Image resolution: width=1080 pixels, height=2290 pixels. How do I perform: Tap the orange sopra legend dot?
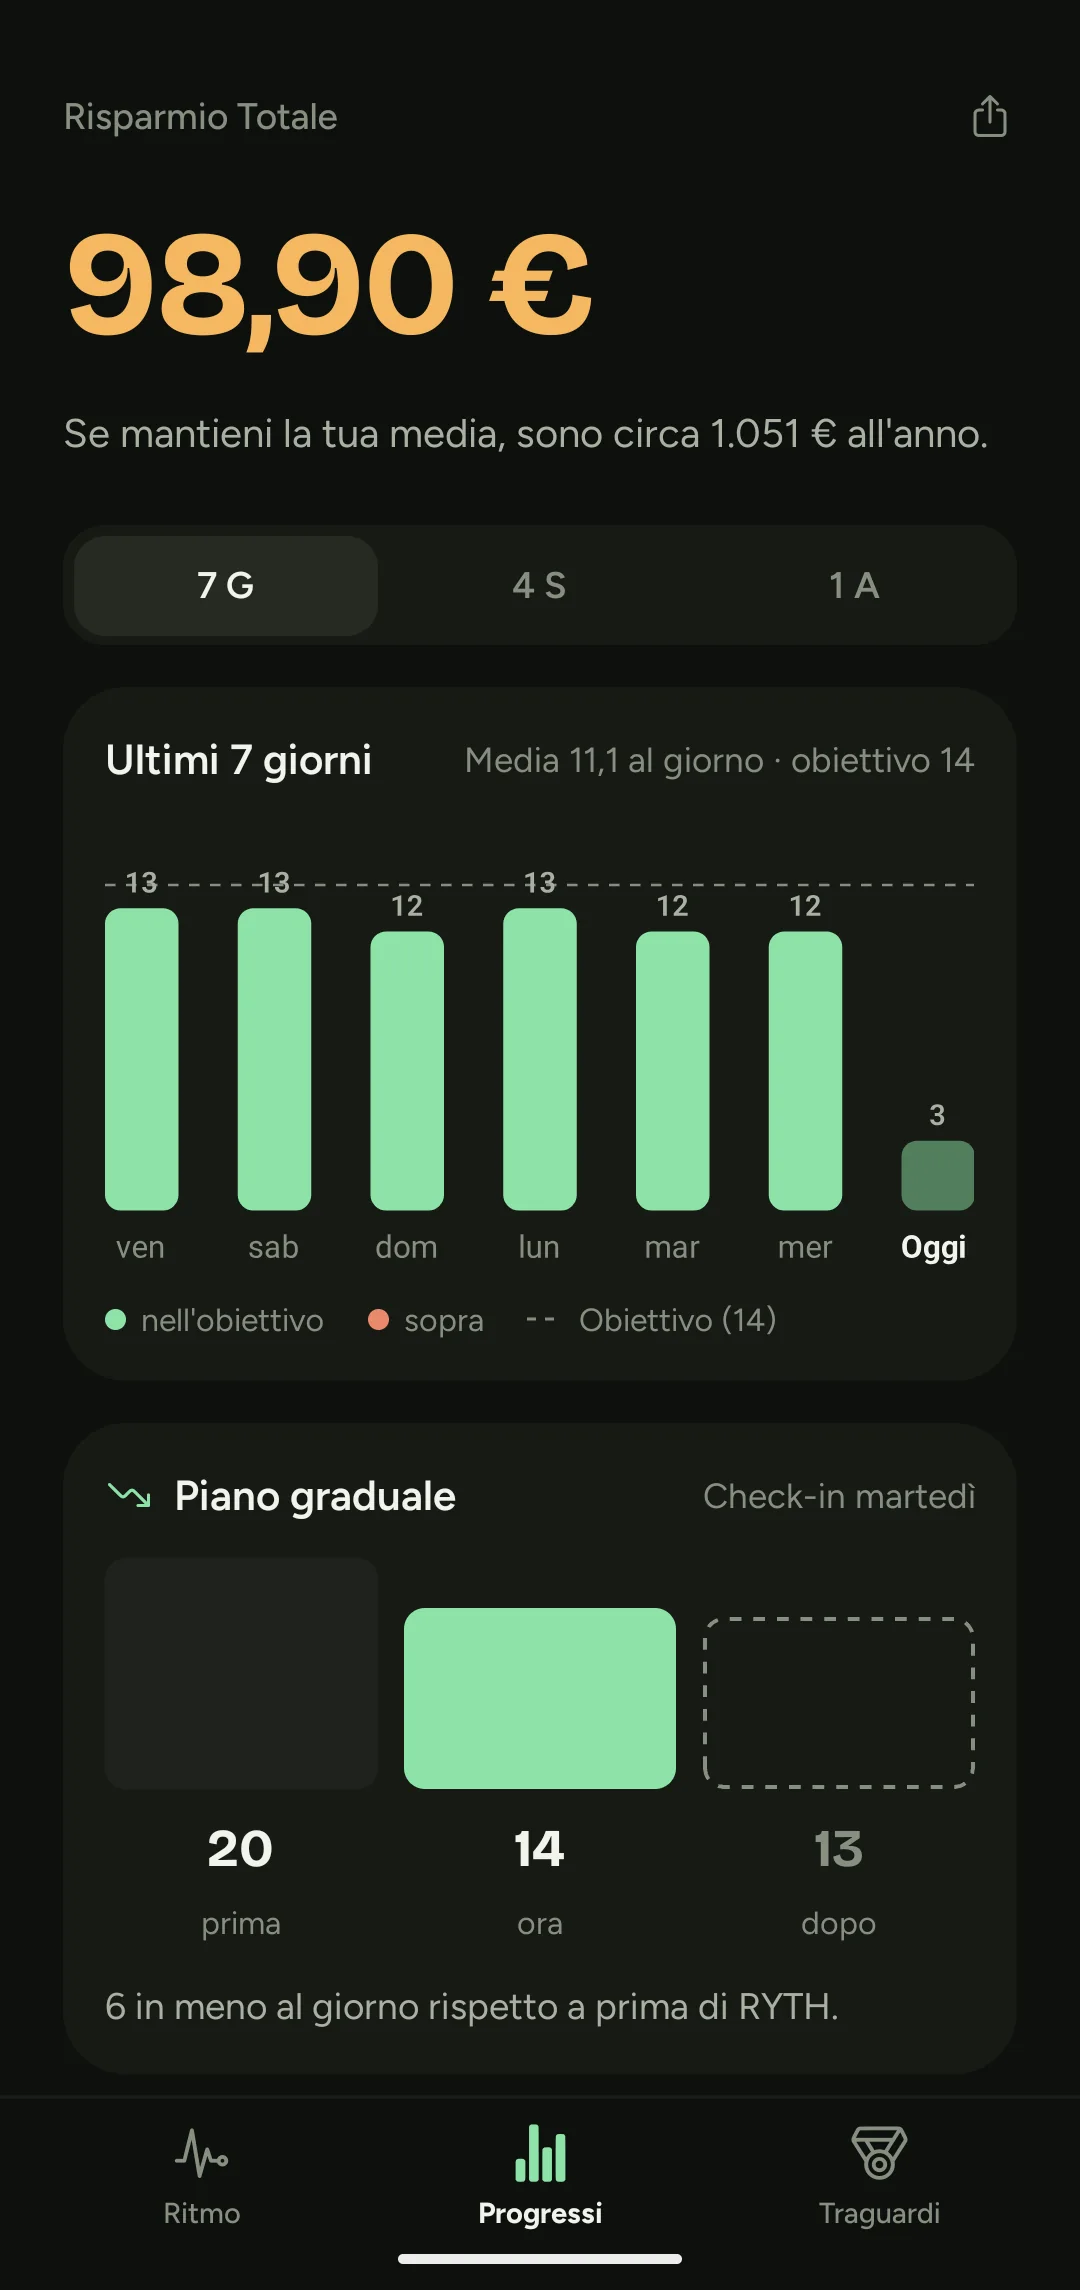pyautogui.click(x=378, y=1320)
